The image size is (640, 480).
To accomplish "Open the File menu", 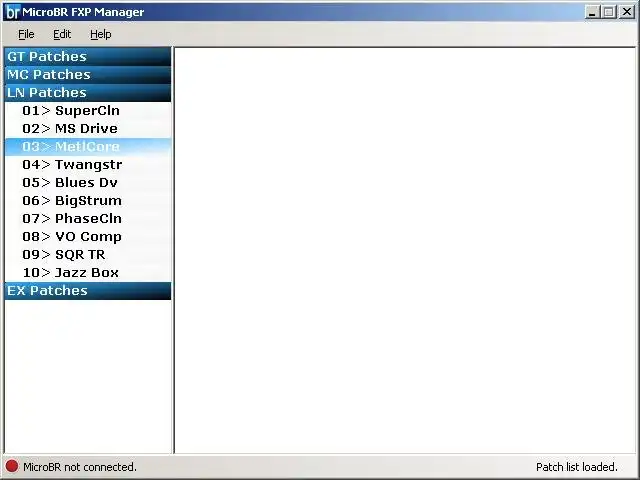I will [26, 34].
